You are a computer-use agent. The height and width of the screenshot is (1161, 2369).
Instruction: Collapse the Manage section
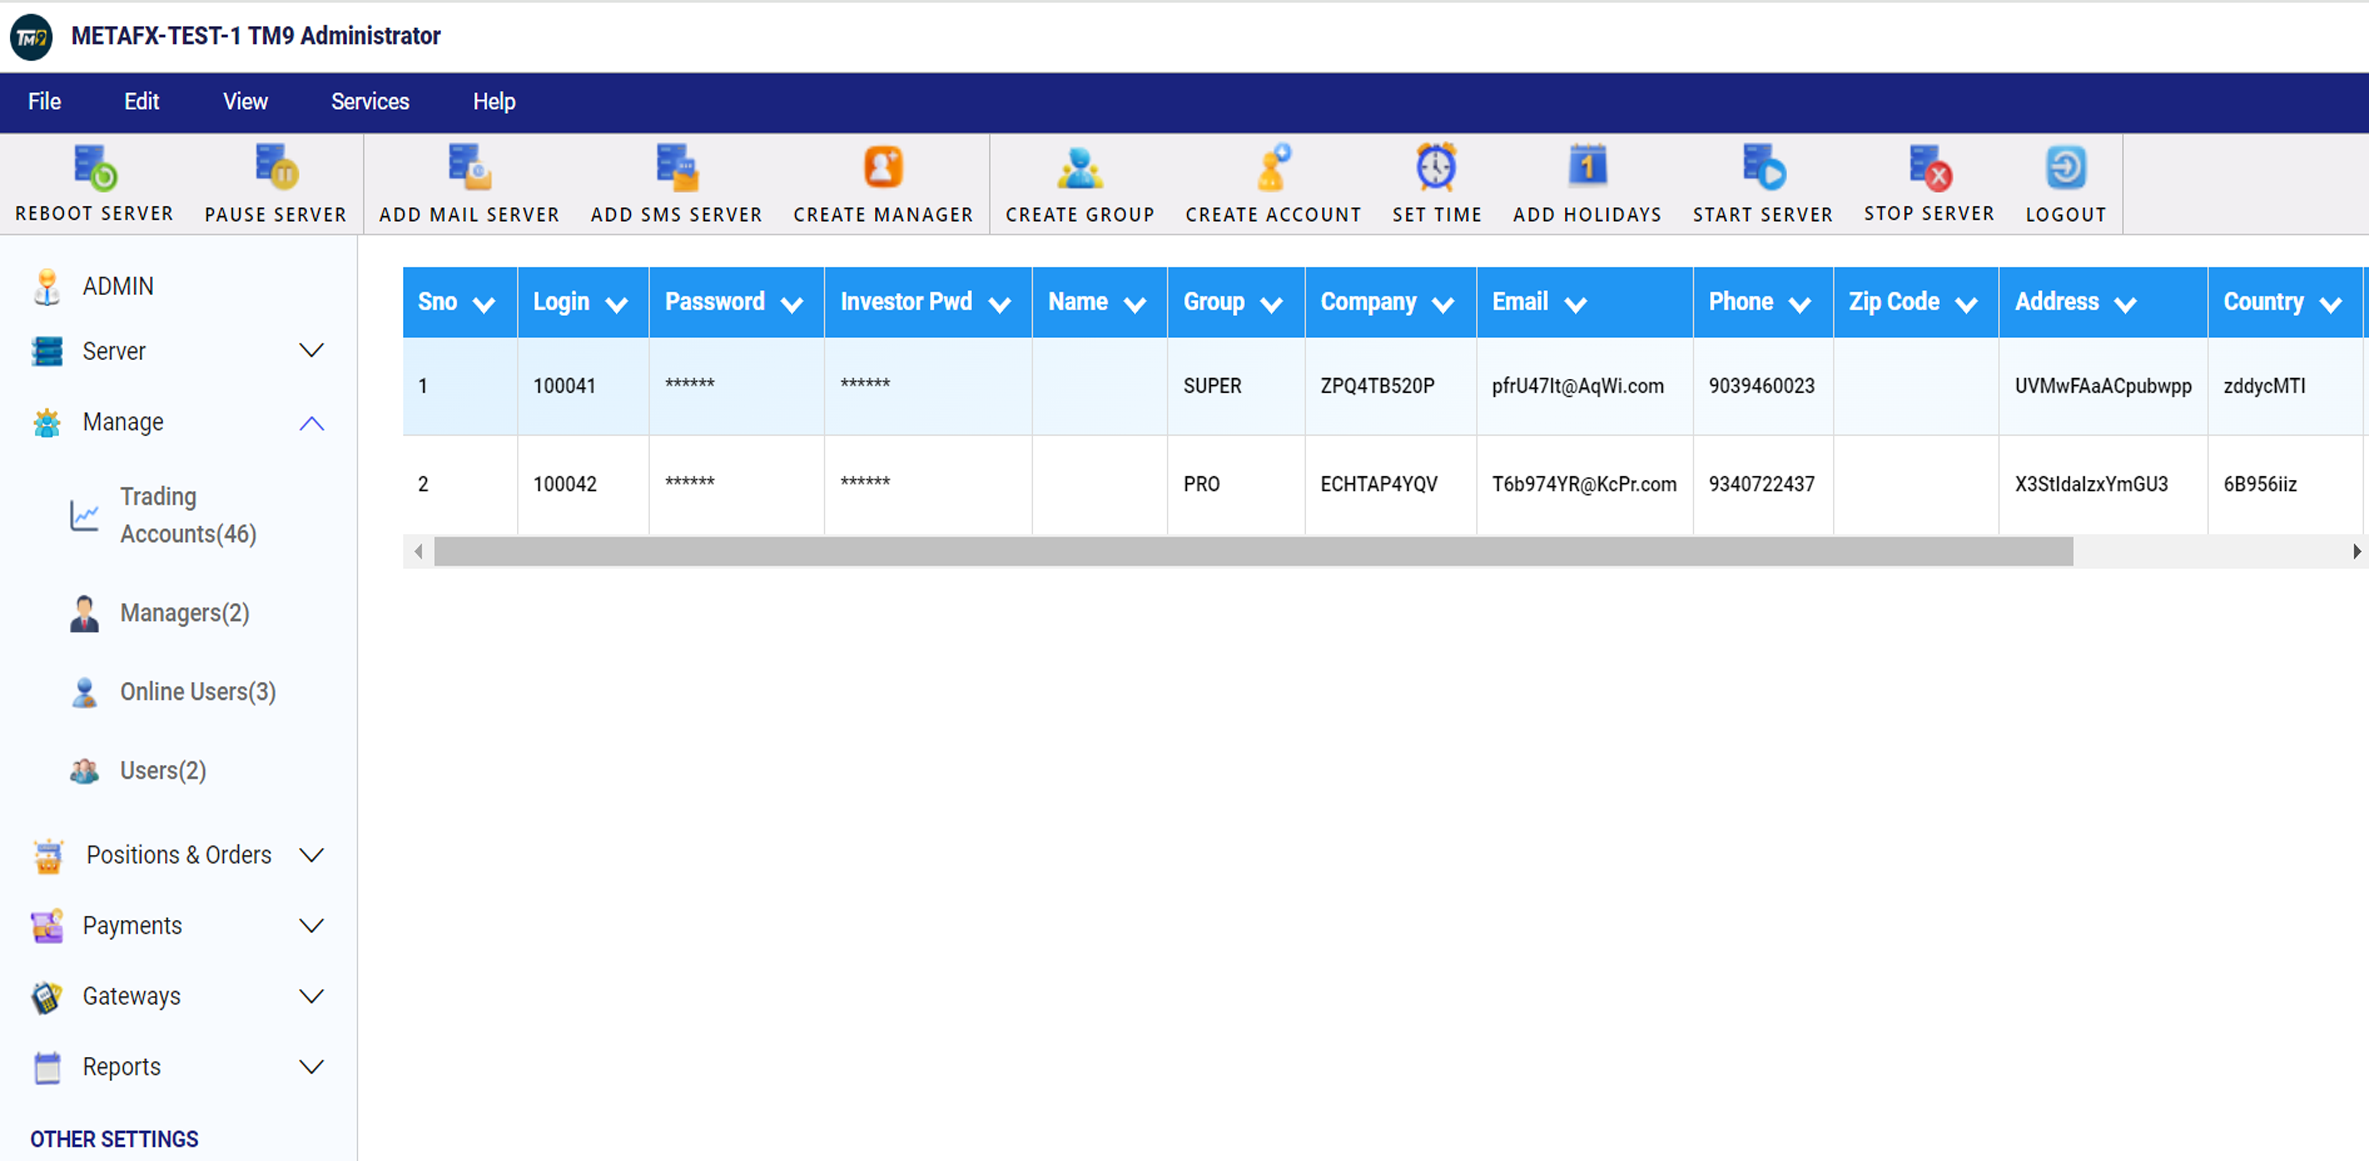coord(311,423)
